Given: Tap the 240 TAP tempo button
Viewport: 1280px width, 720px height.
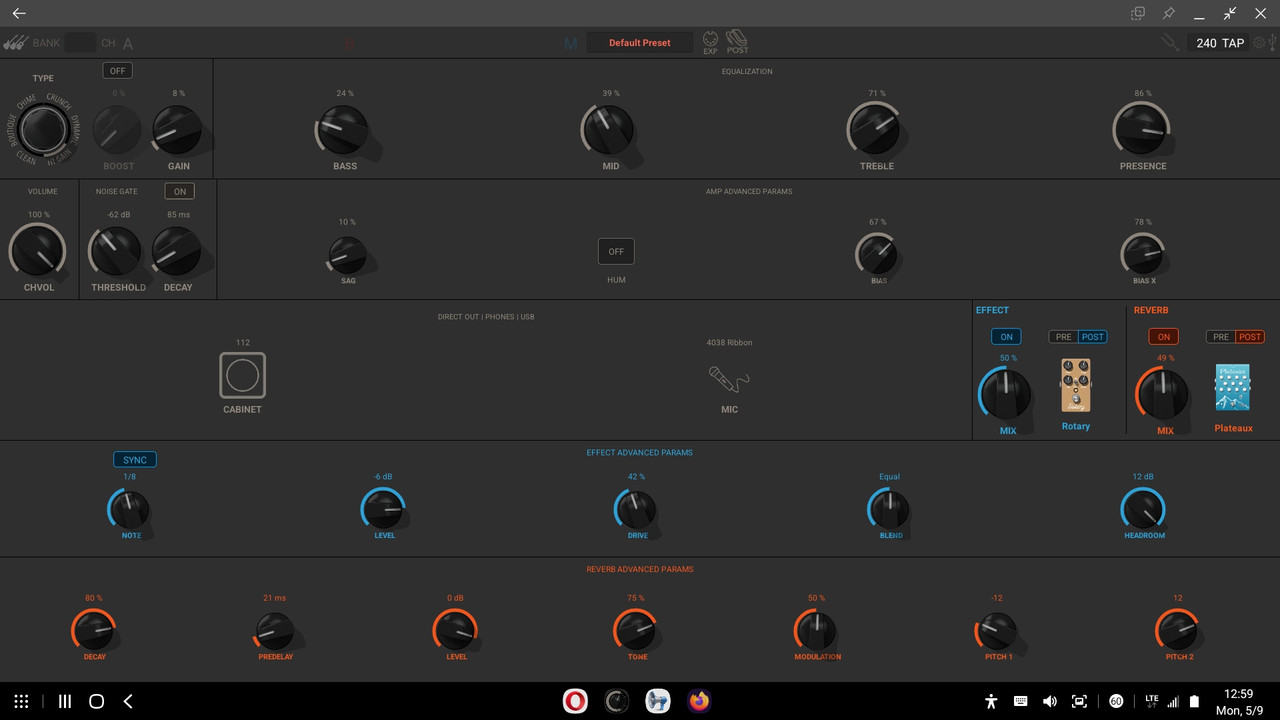Looking at the screenshot, I should [1218, 43].
